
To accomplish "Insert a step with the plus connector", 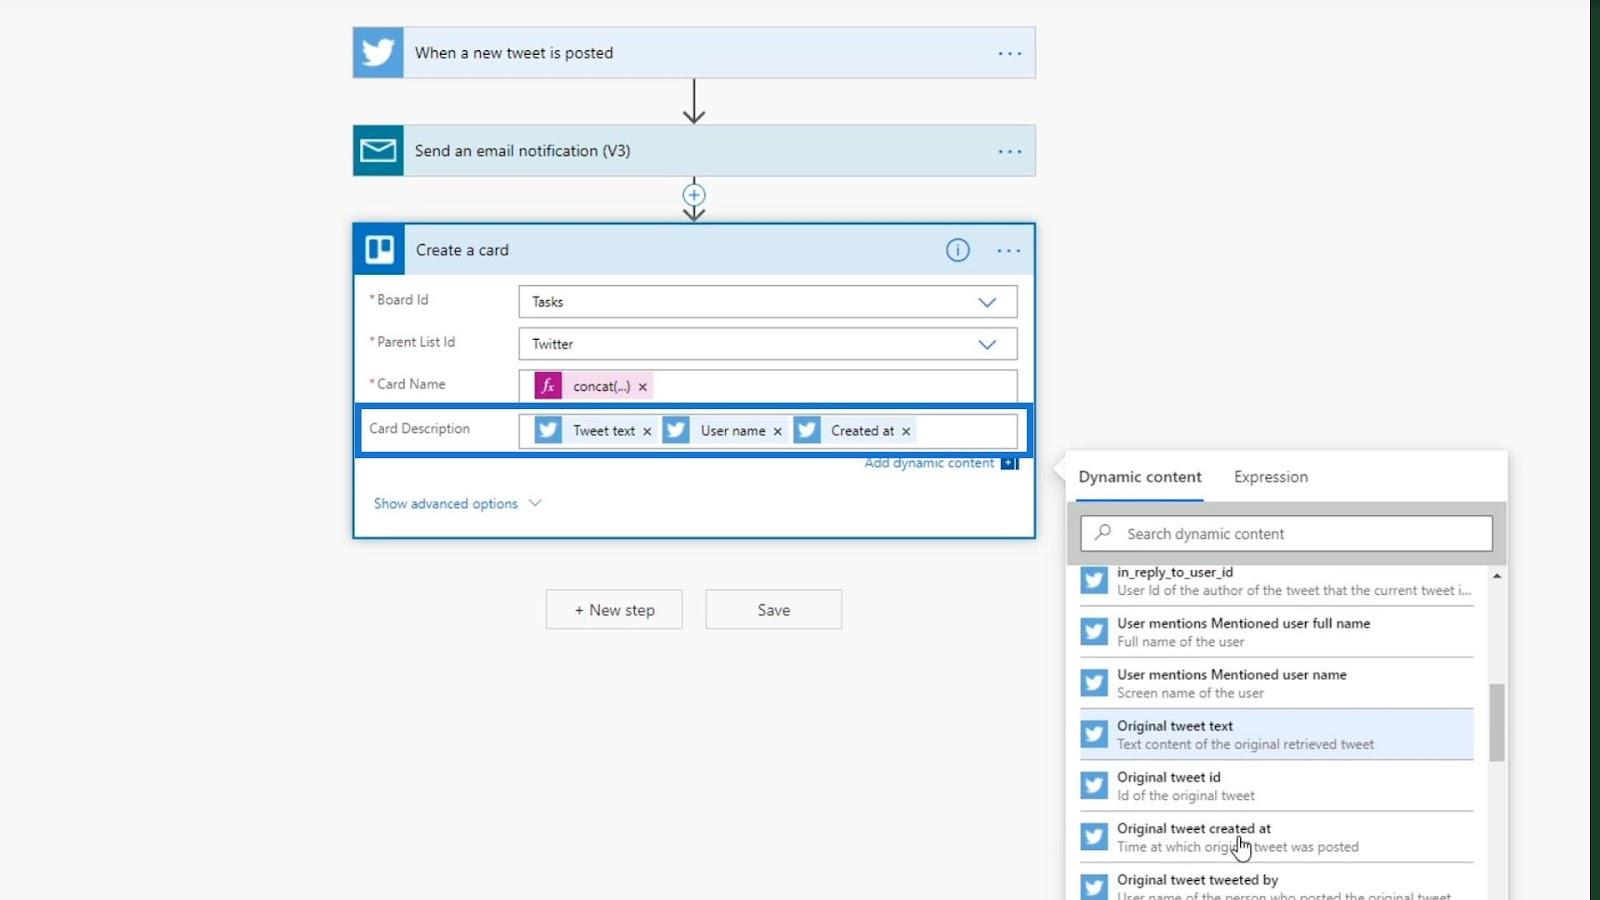I will coord(694,195).
